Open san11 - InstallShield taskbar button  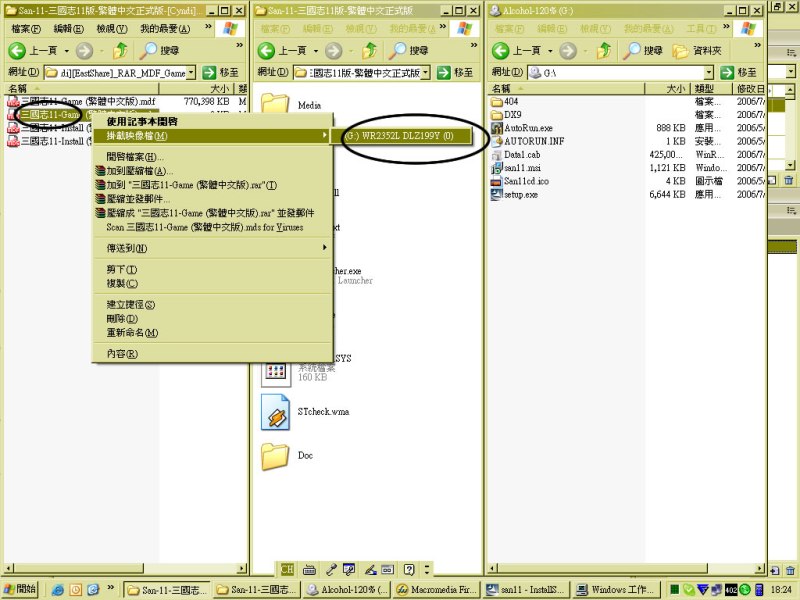tap(526, 590)
